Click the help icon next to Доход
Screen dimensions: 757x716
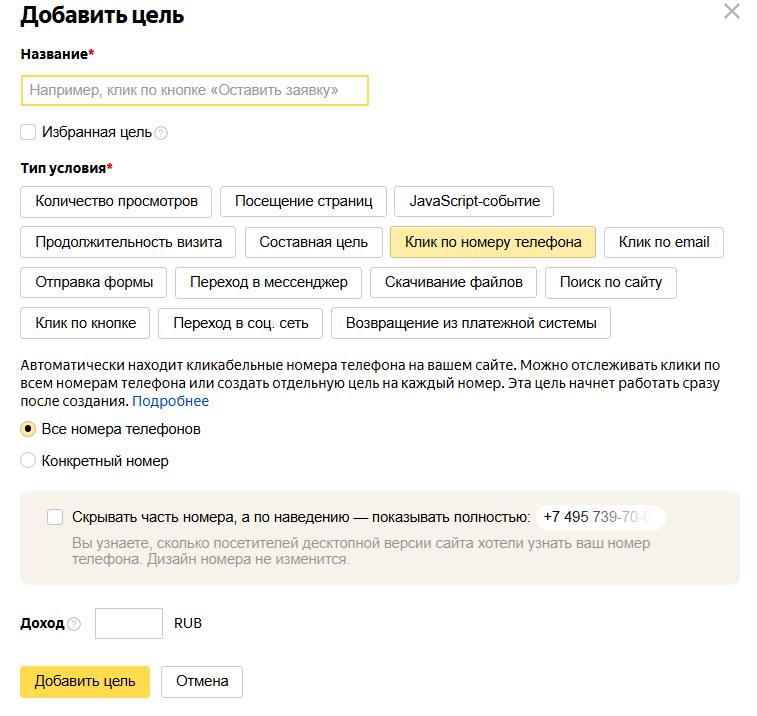pos(74,624)
